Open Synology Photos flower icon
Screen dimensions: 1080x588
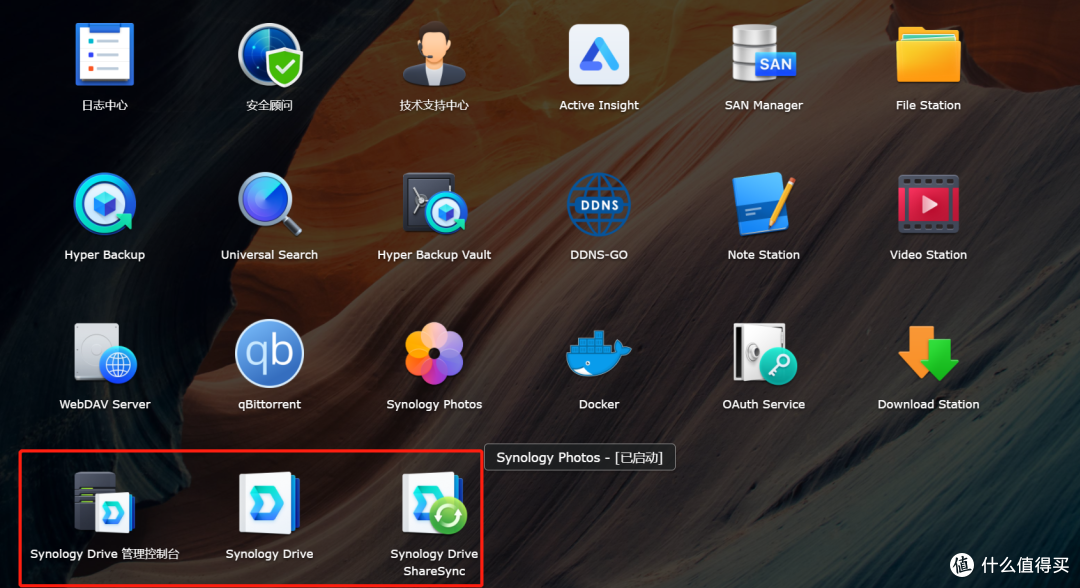click(434, 353)
